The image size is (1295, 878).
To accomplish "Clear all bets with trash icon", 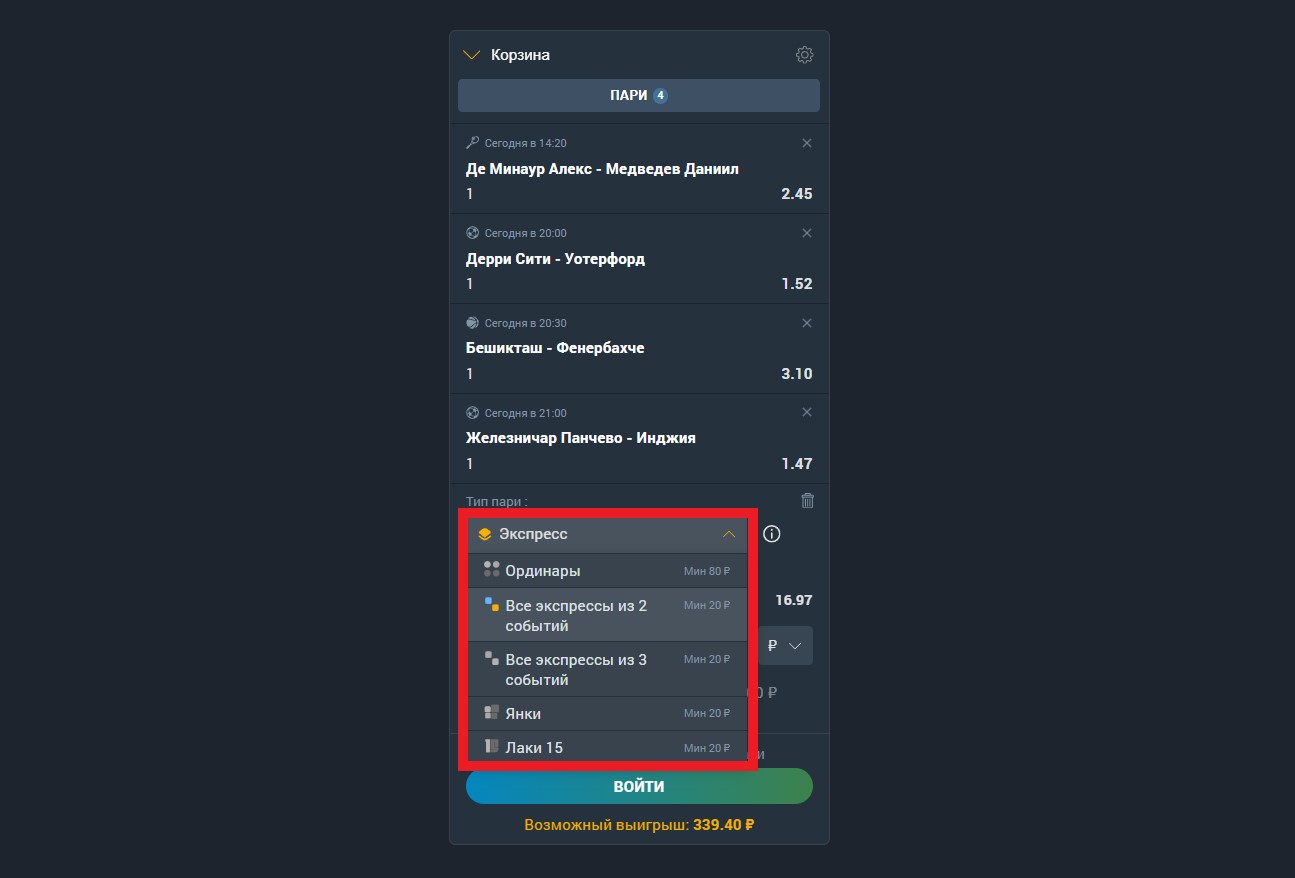I will pyautogui.click(x=808, y=501).
